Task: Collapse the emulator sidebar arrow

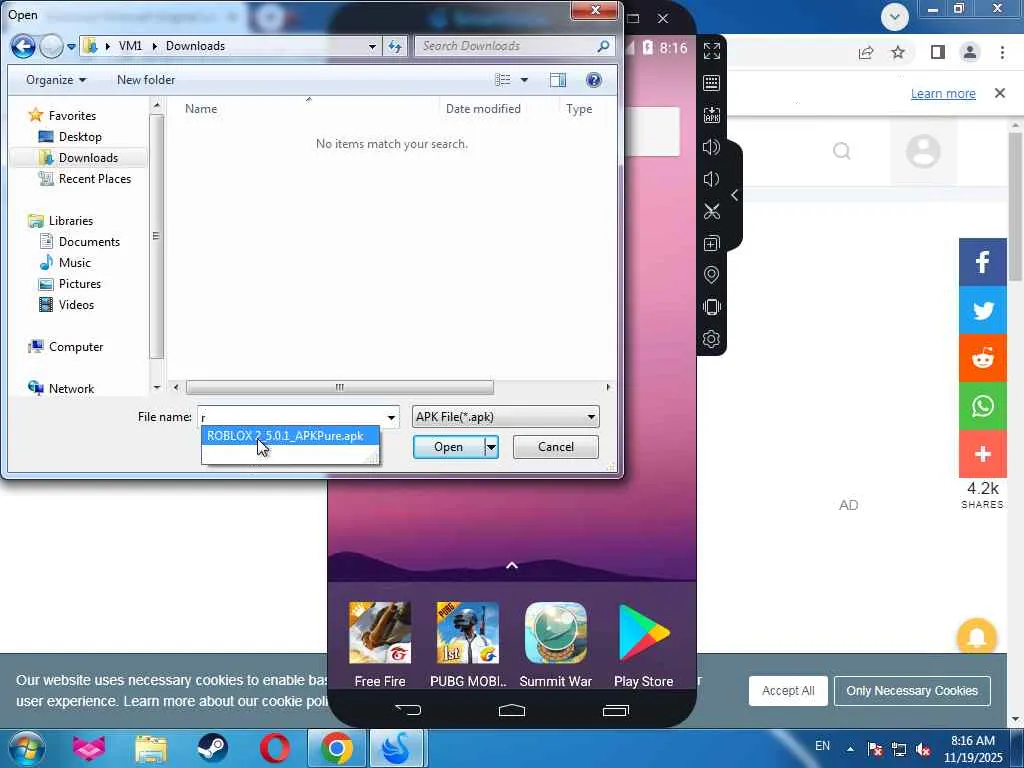Action: click(735, 195)
